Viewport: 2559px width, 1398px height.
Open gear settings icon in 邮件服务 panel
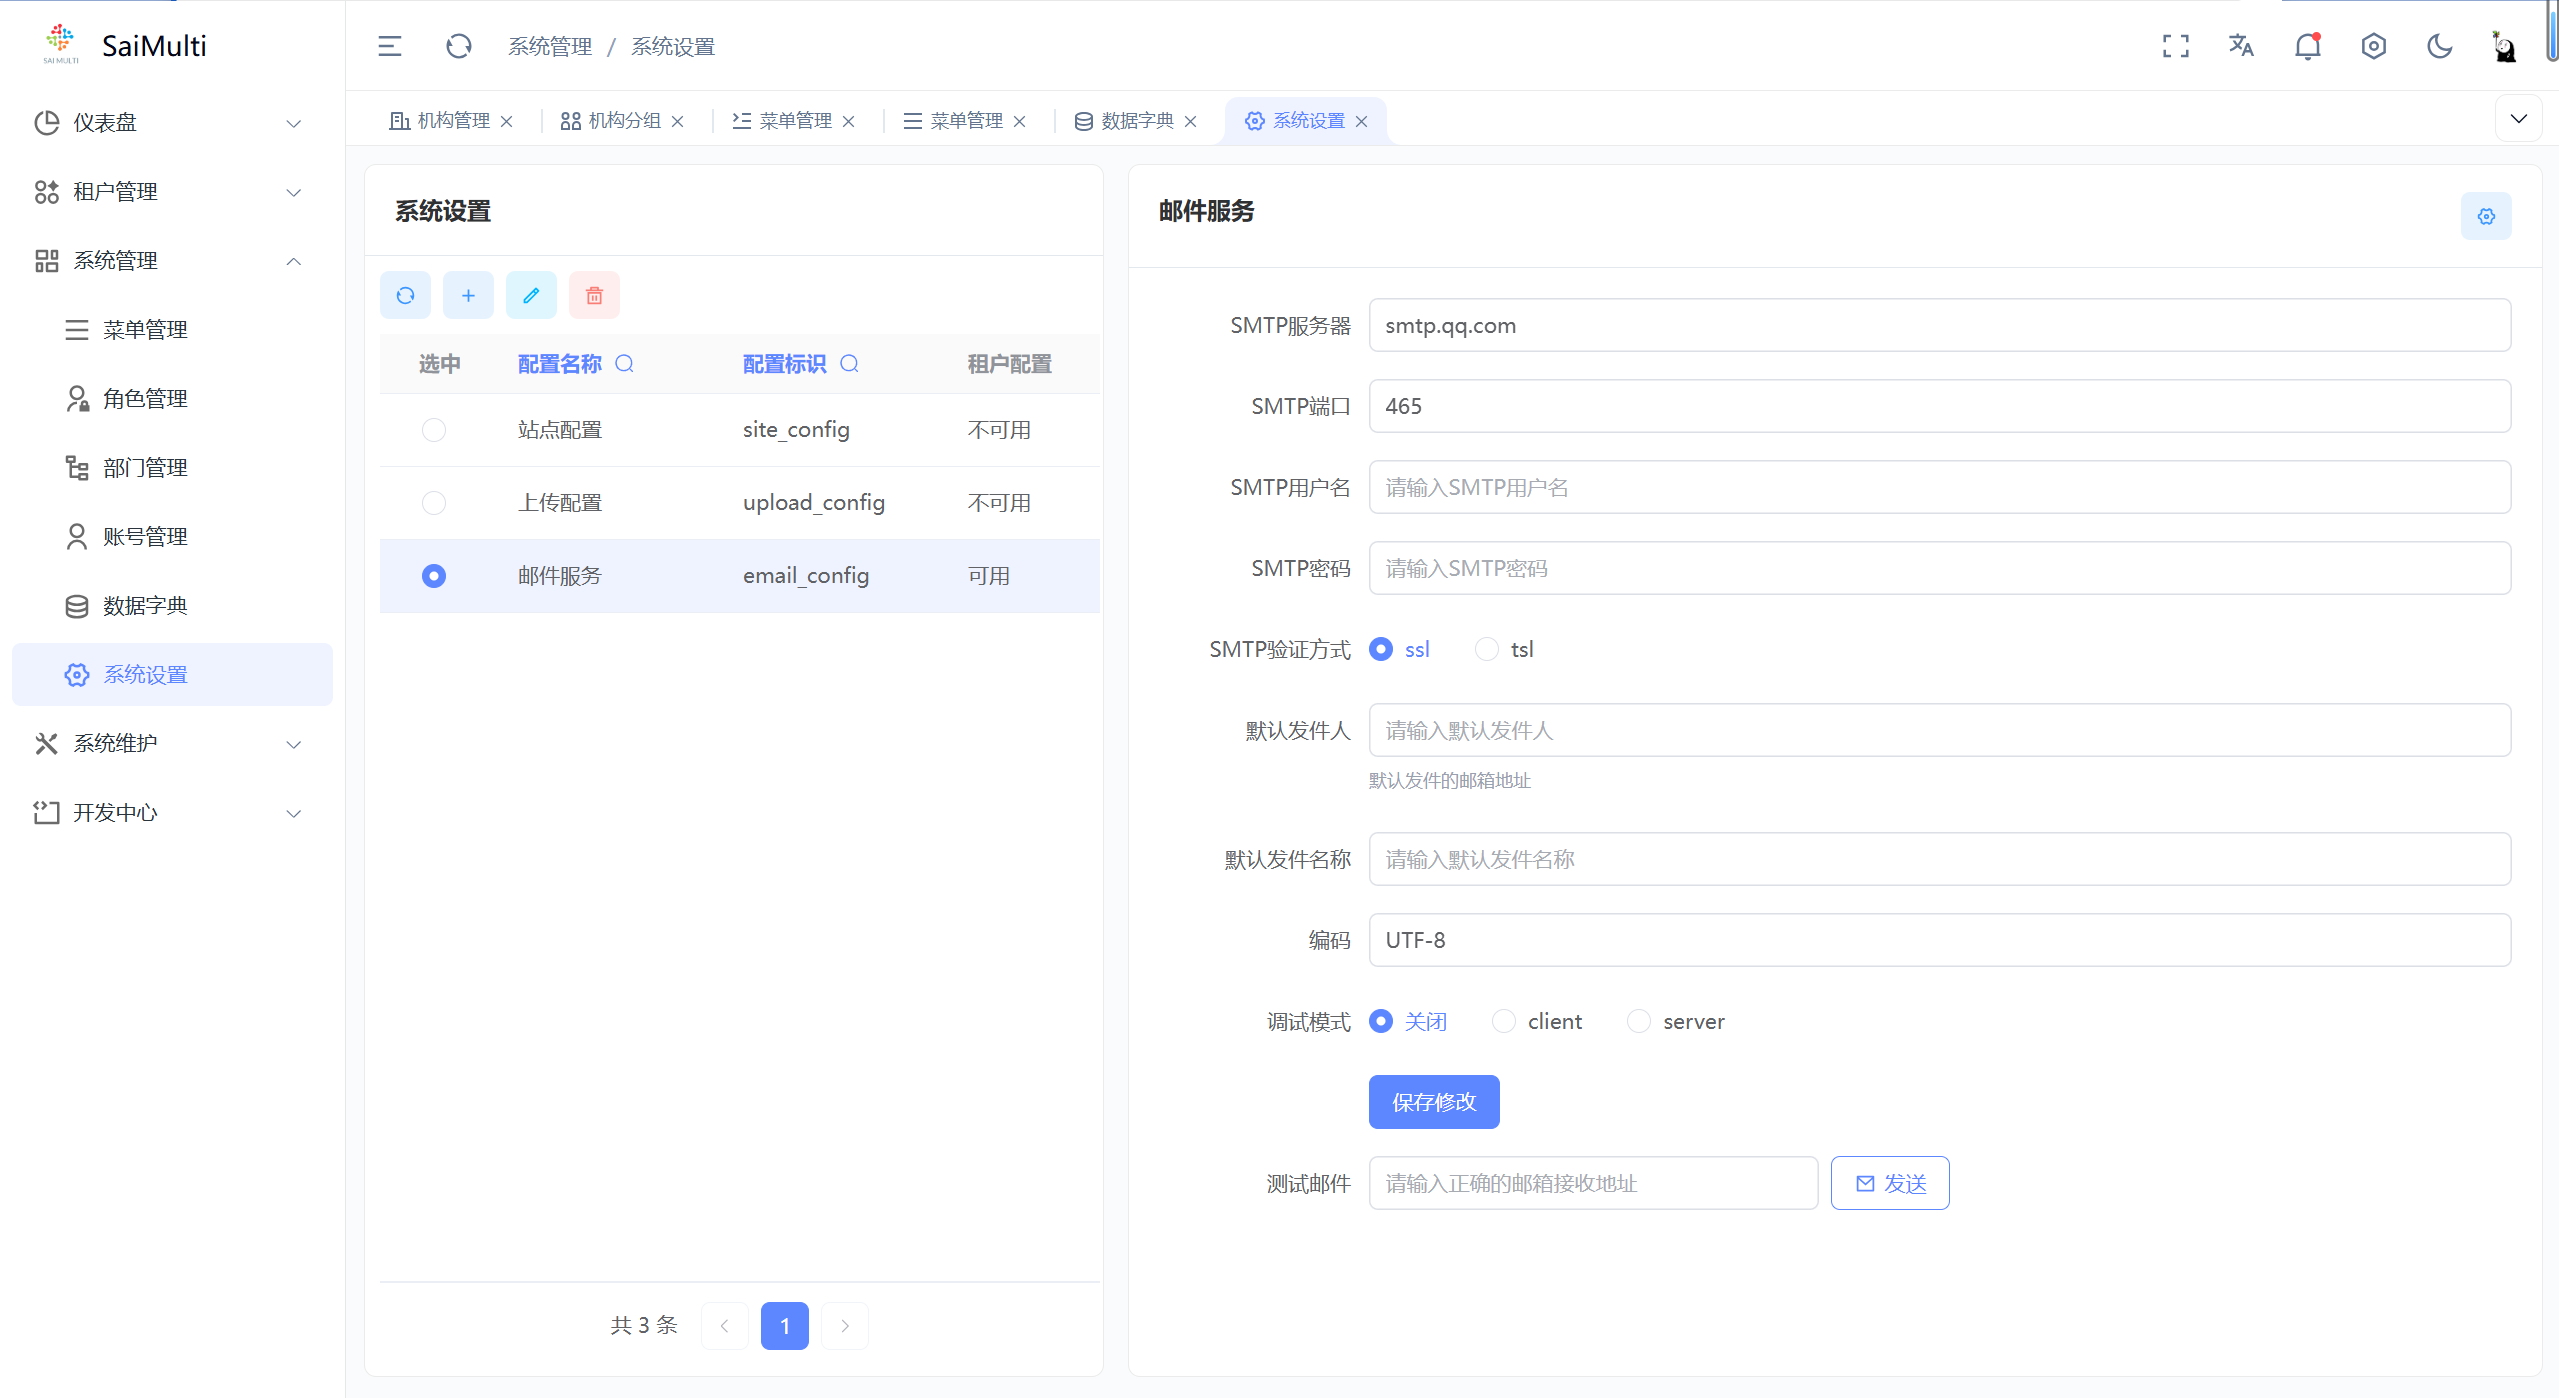tap(2486, 216)
